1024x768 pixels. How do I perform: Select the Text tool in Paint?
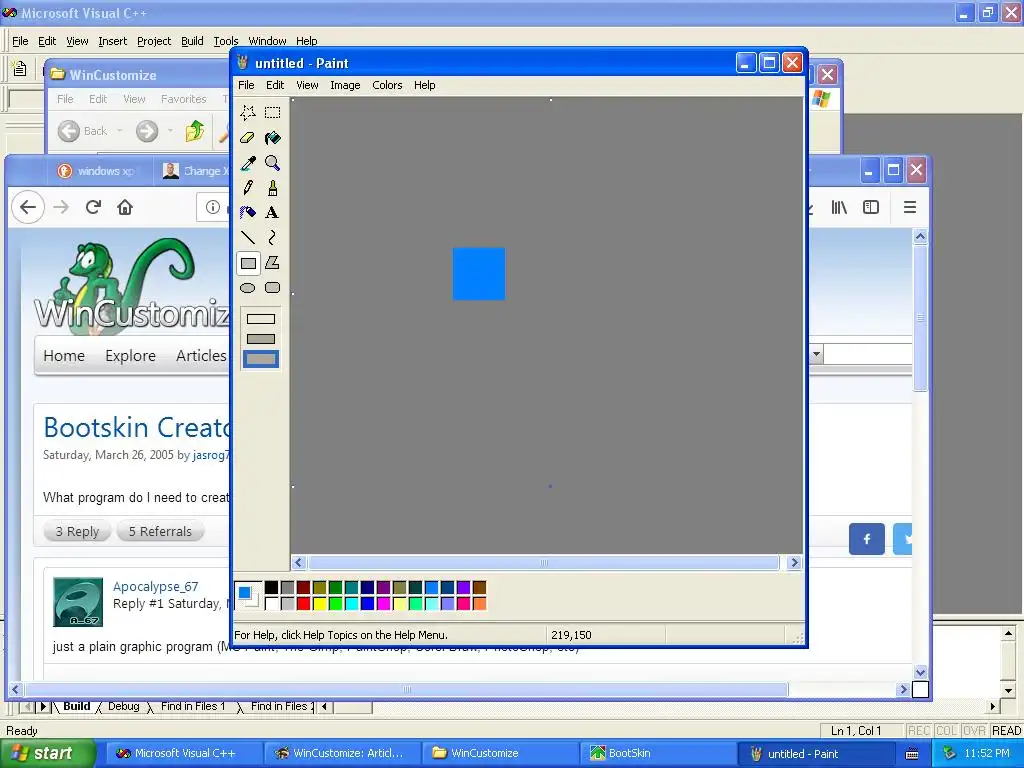pos(272,212)
